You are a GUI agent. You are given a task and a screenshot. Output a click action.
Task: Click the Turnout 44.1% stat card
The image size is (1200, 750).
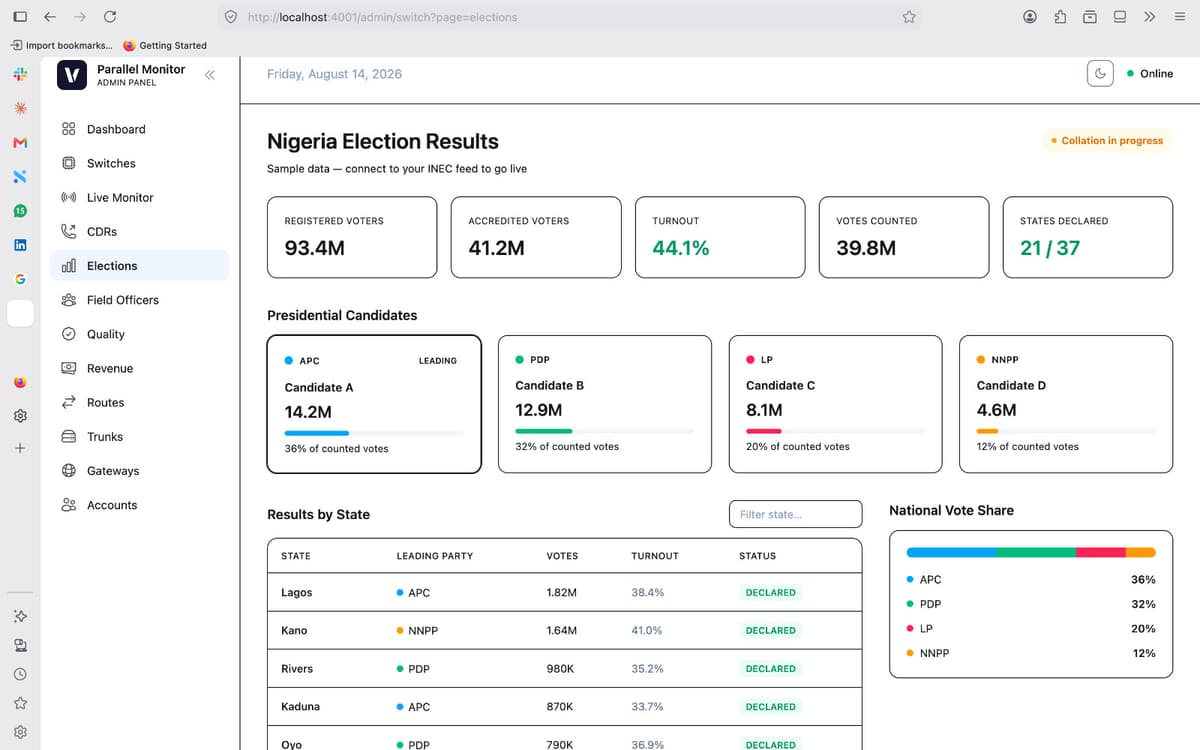[x=720, y=237]
